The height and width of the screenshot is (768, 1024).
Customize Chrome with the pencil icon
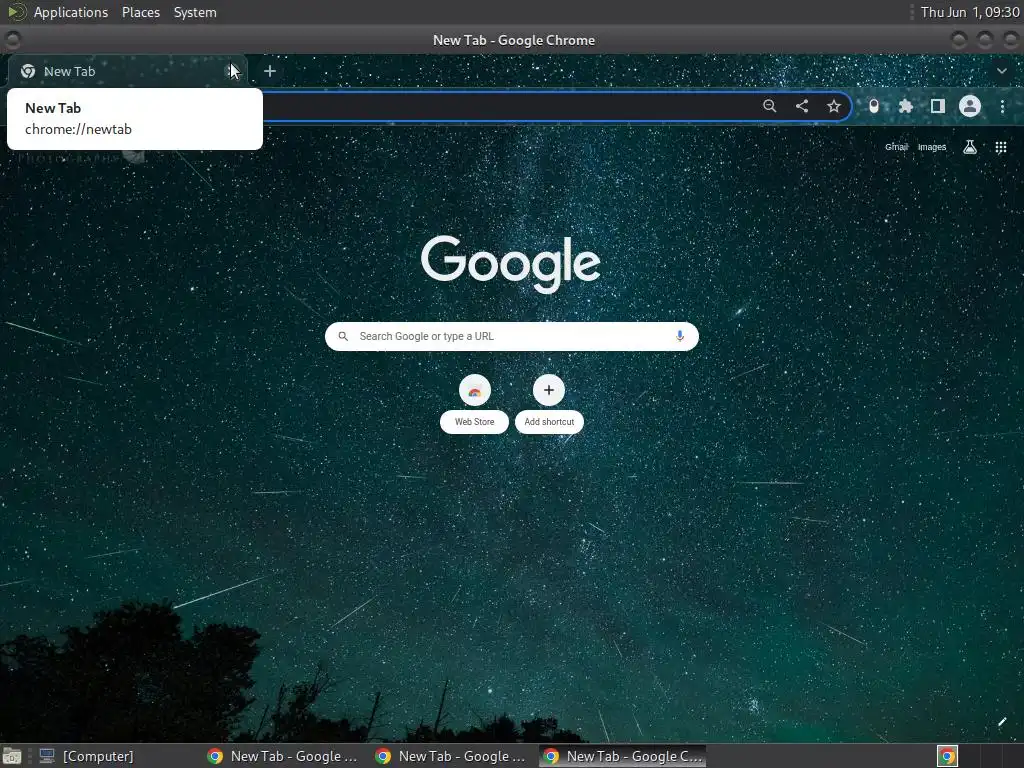click(x=1002, y=722)
